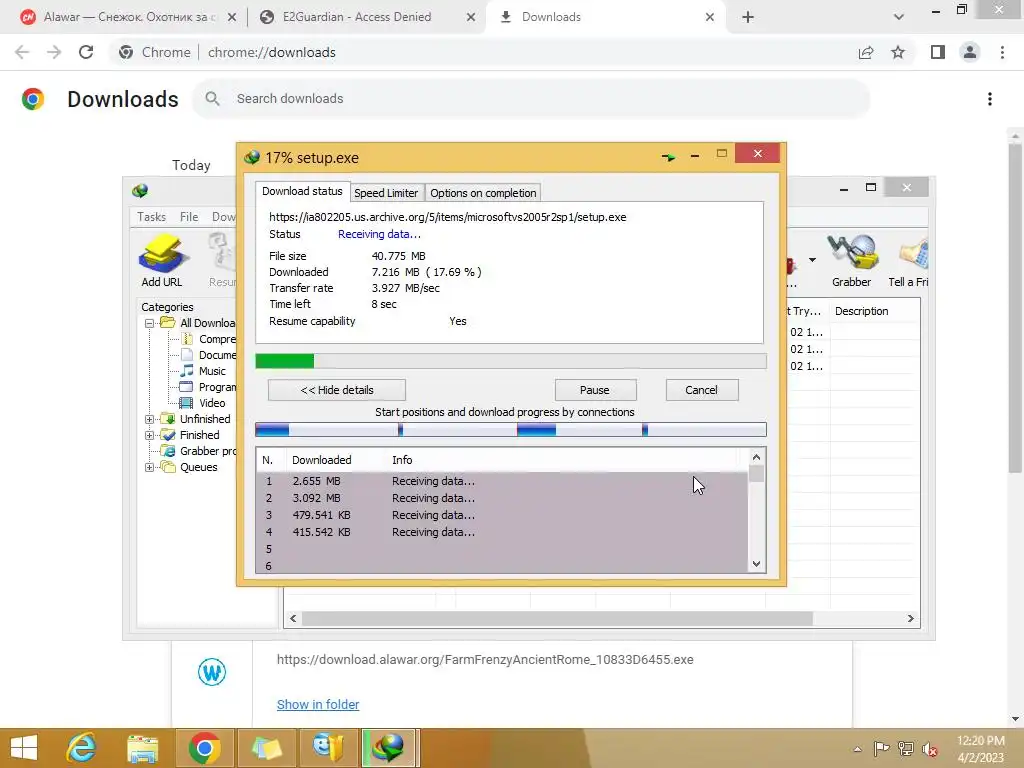Click the Search downloads field
The height and width of the screenshot is (768, 1024).
531,99
